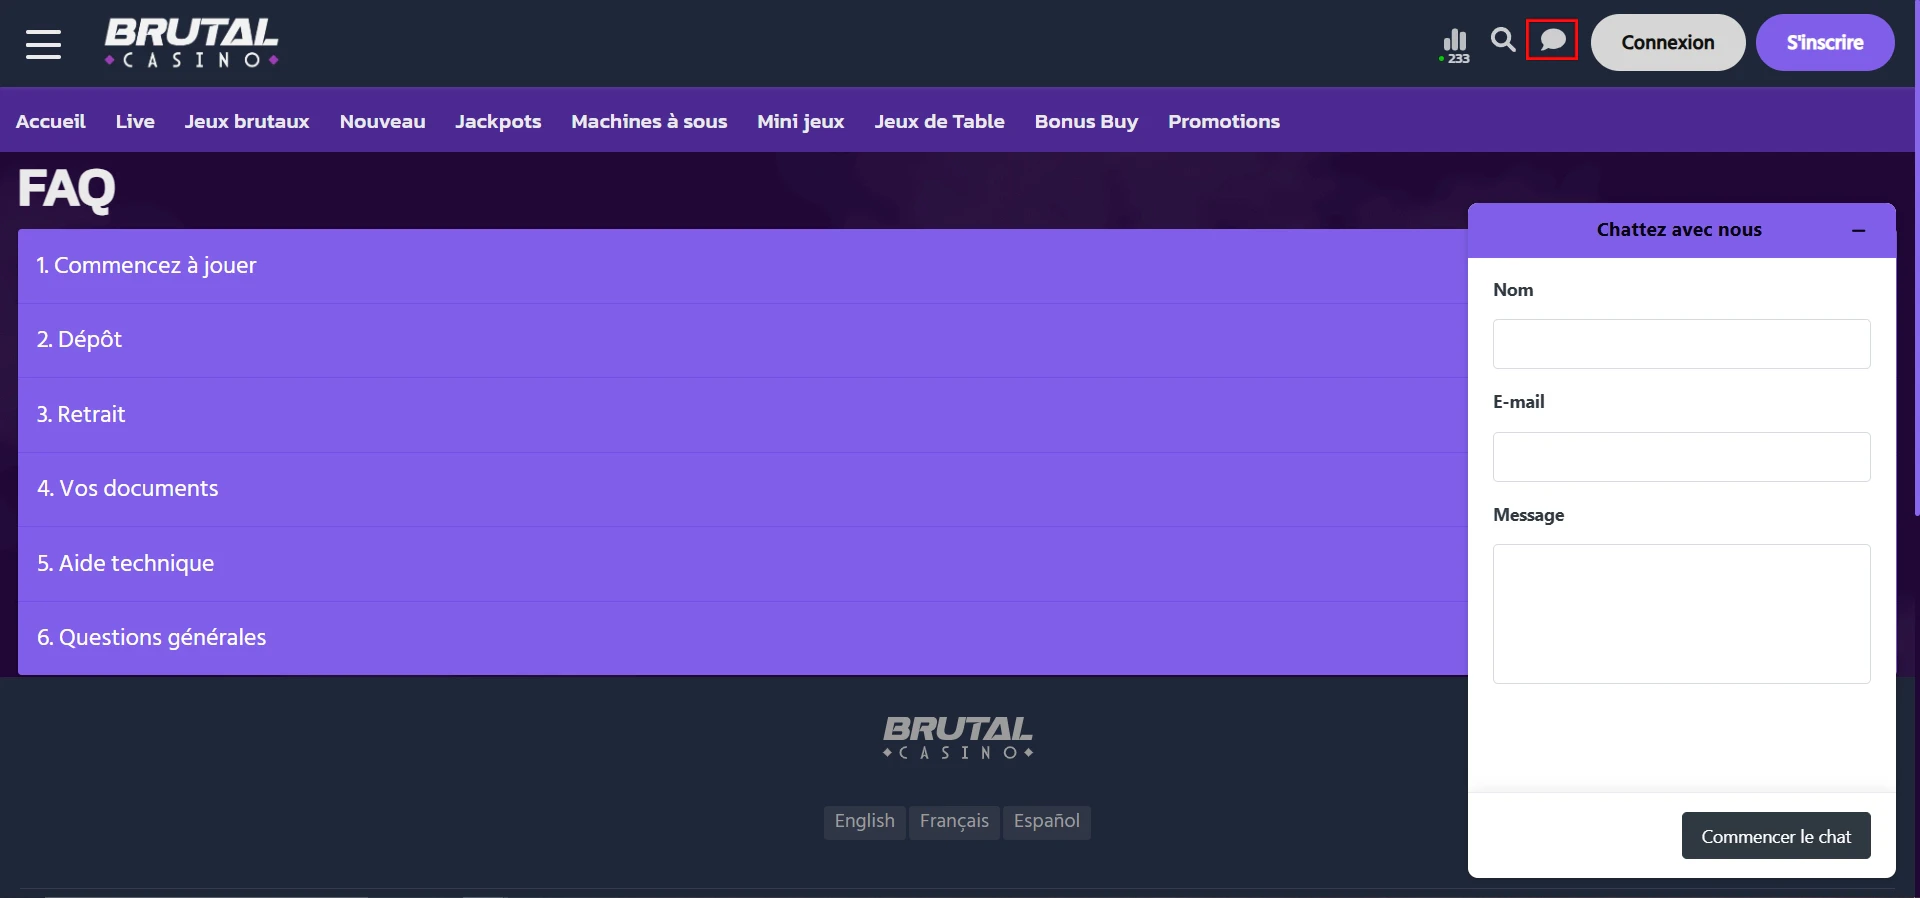Open the Promotions page
Screen dimensions: 1920x898
(1224, 121)
